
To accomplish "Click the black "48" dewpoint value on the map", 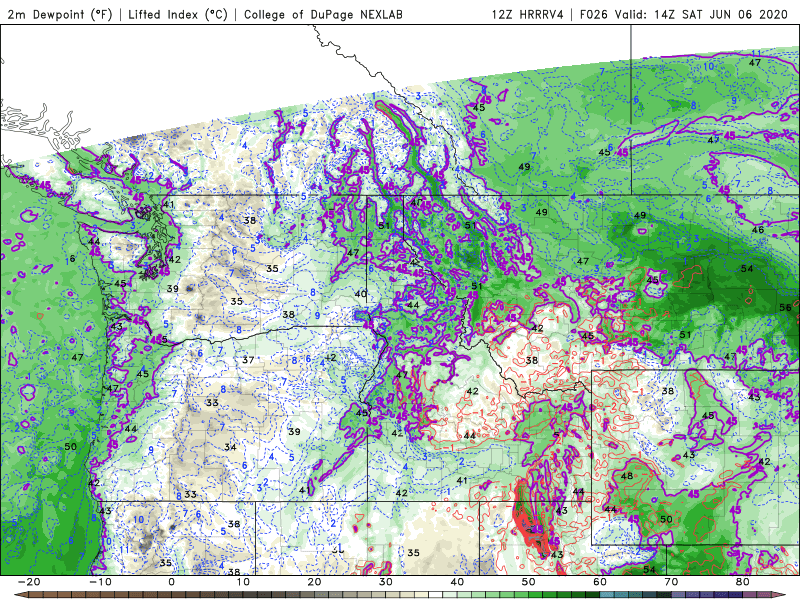I will [627, 476].
